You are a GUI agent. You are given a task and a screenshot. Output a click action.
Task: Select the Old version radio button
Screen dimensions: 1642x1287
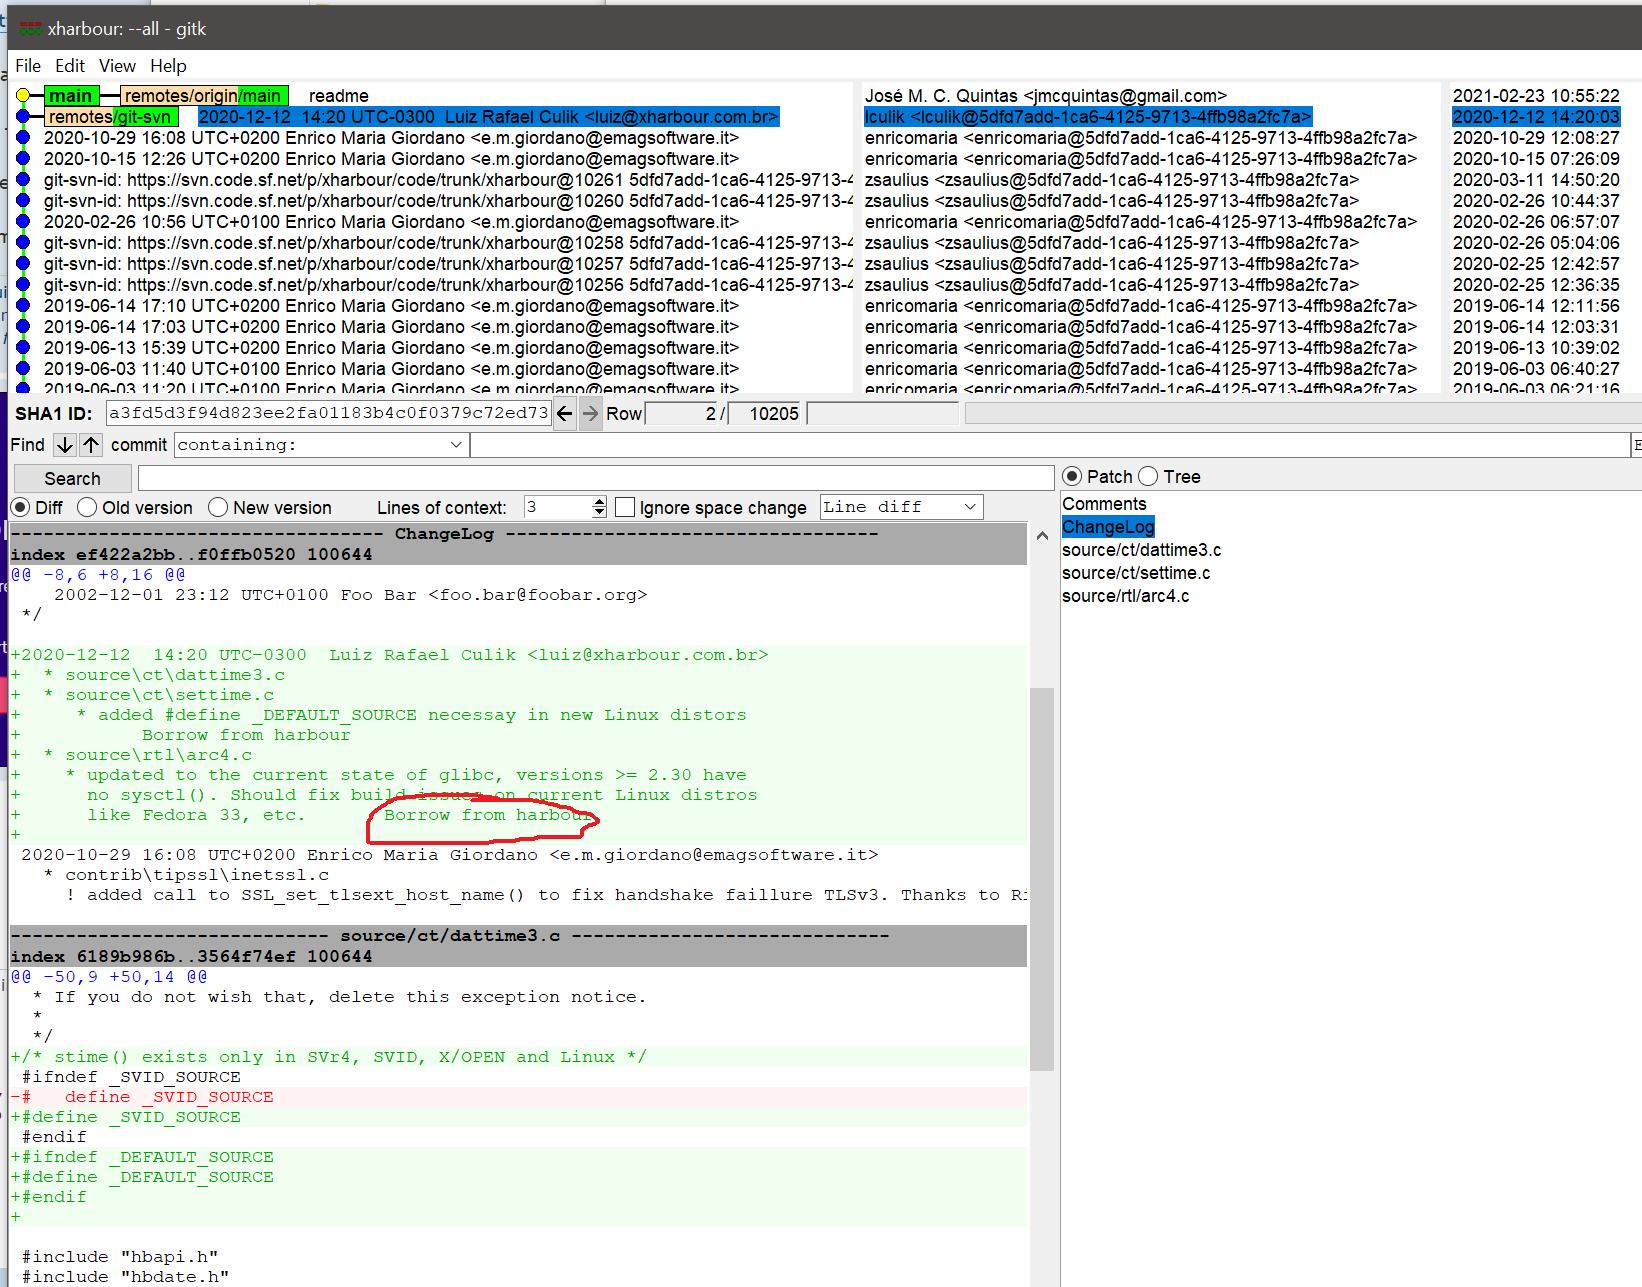(x=88, y=508)
